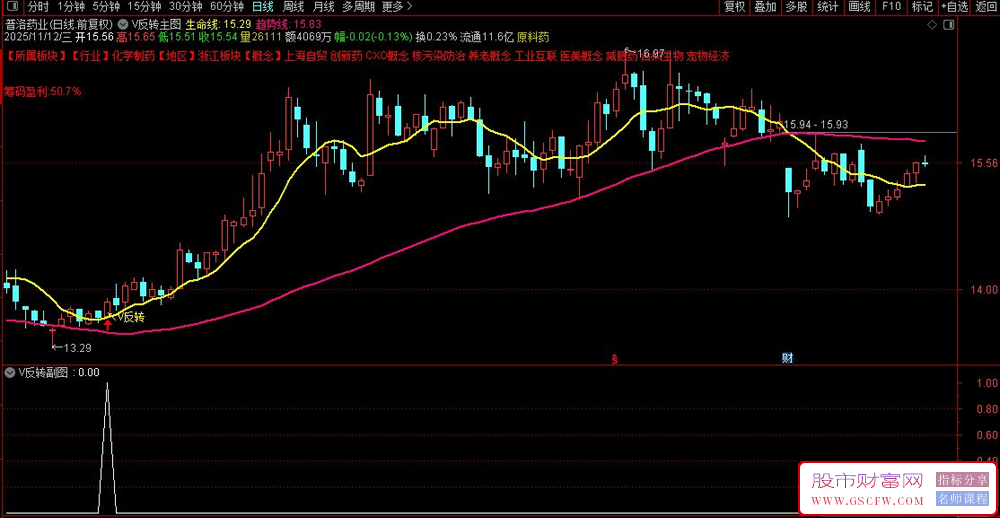
Task: Click the 标记 mark button
Action: pos(922,7)
